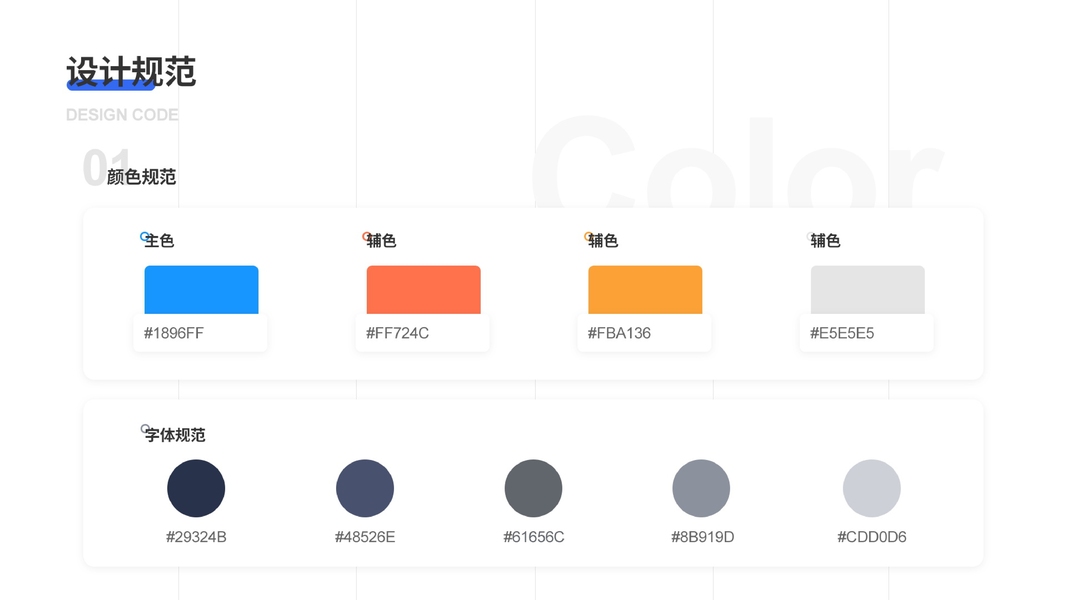
Task: Choose the pale gray circle above #CDD0D6
Action: 872,488
